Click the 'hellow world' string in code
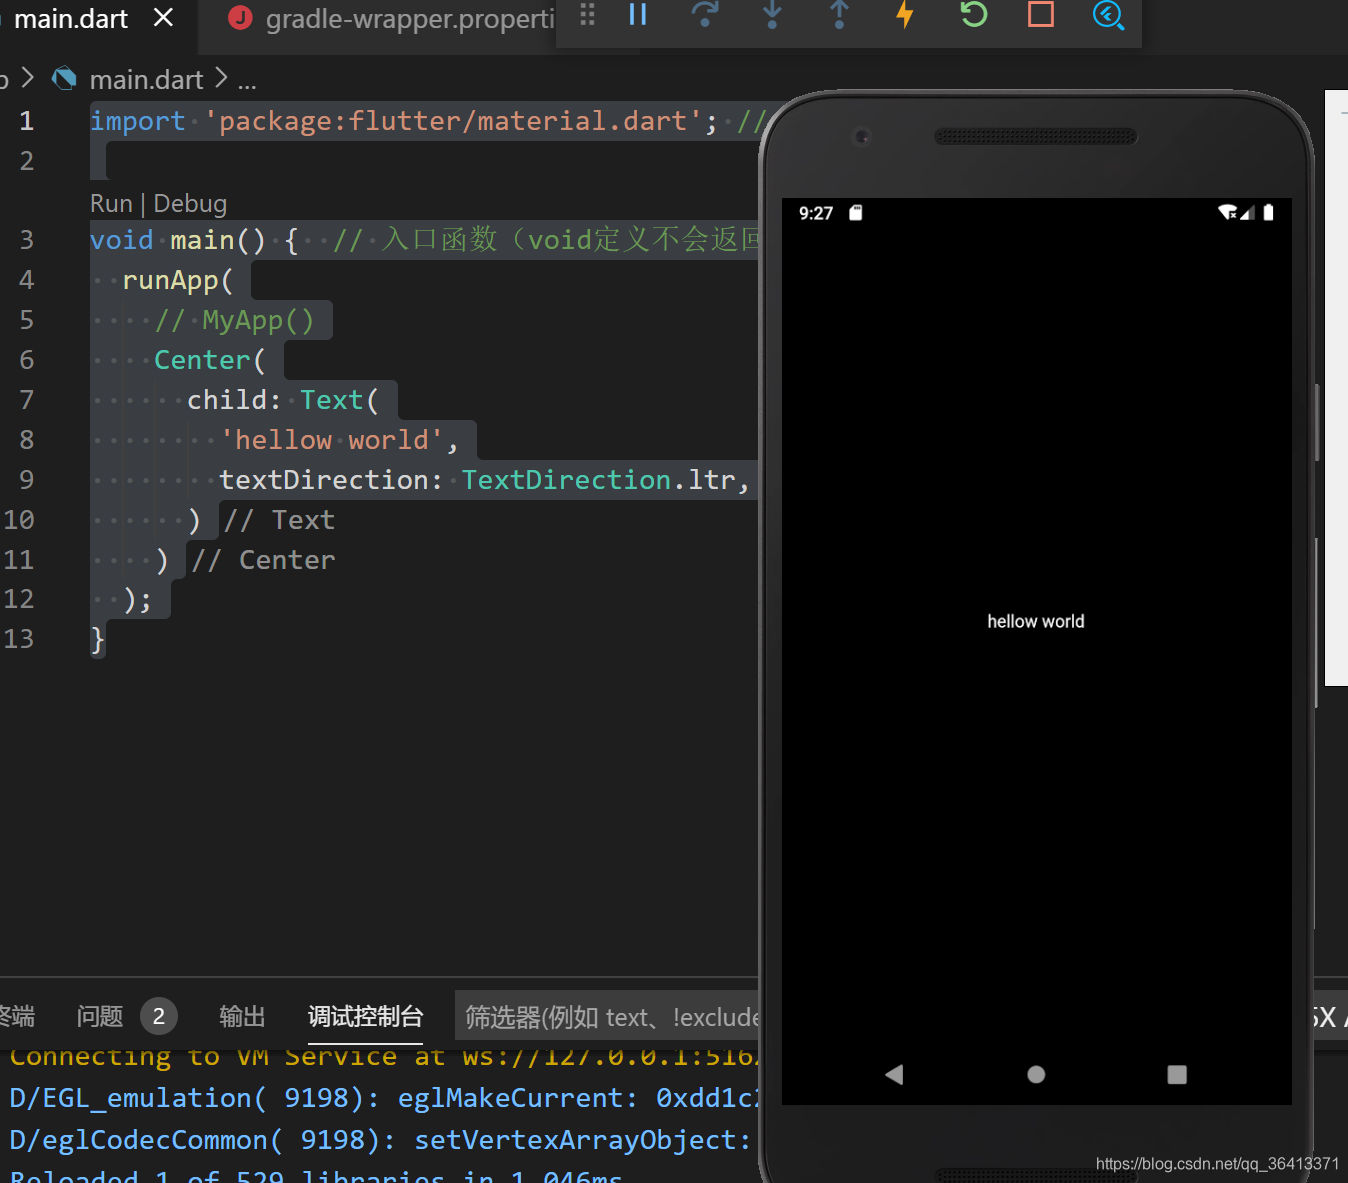 click(332, 440)
